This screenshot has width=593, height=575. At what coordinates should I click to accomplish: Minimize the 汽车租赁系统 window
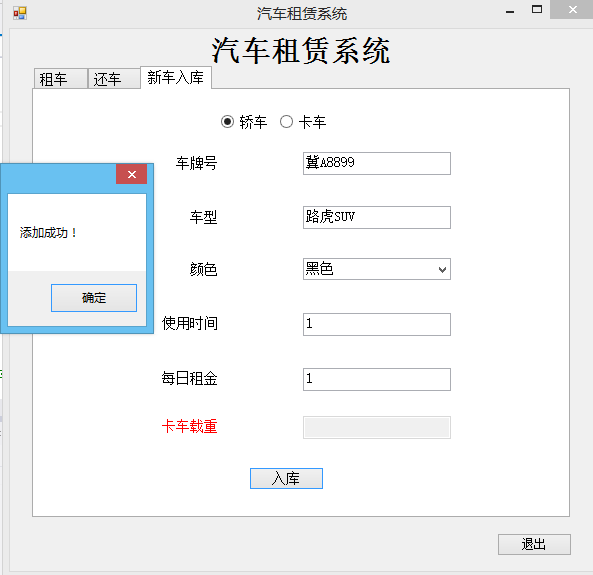[510, 11]
